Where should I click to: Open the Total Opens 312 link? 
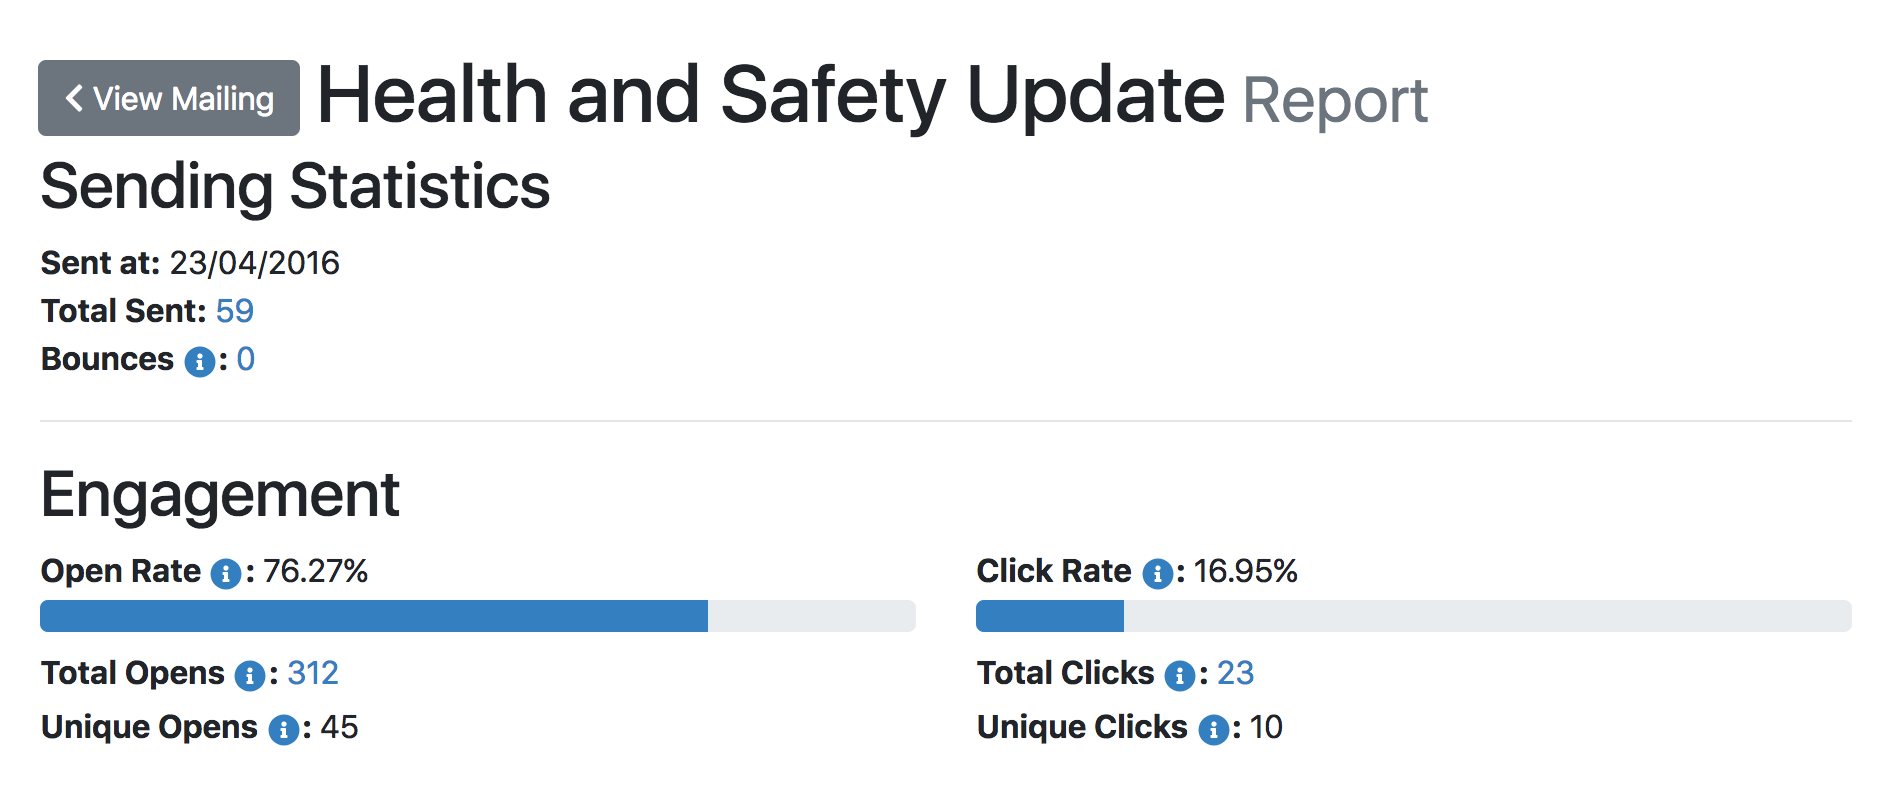click(x=312, y=675)
